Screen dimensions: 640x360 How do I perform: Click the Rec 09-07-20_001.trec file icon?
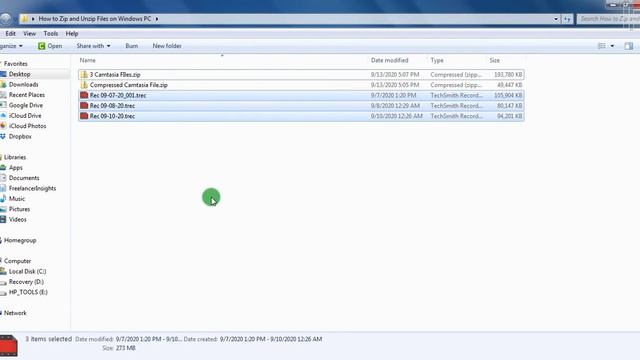pyautogui.click(x=84, y=95)
